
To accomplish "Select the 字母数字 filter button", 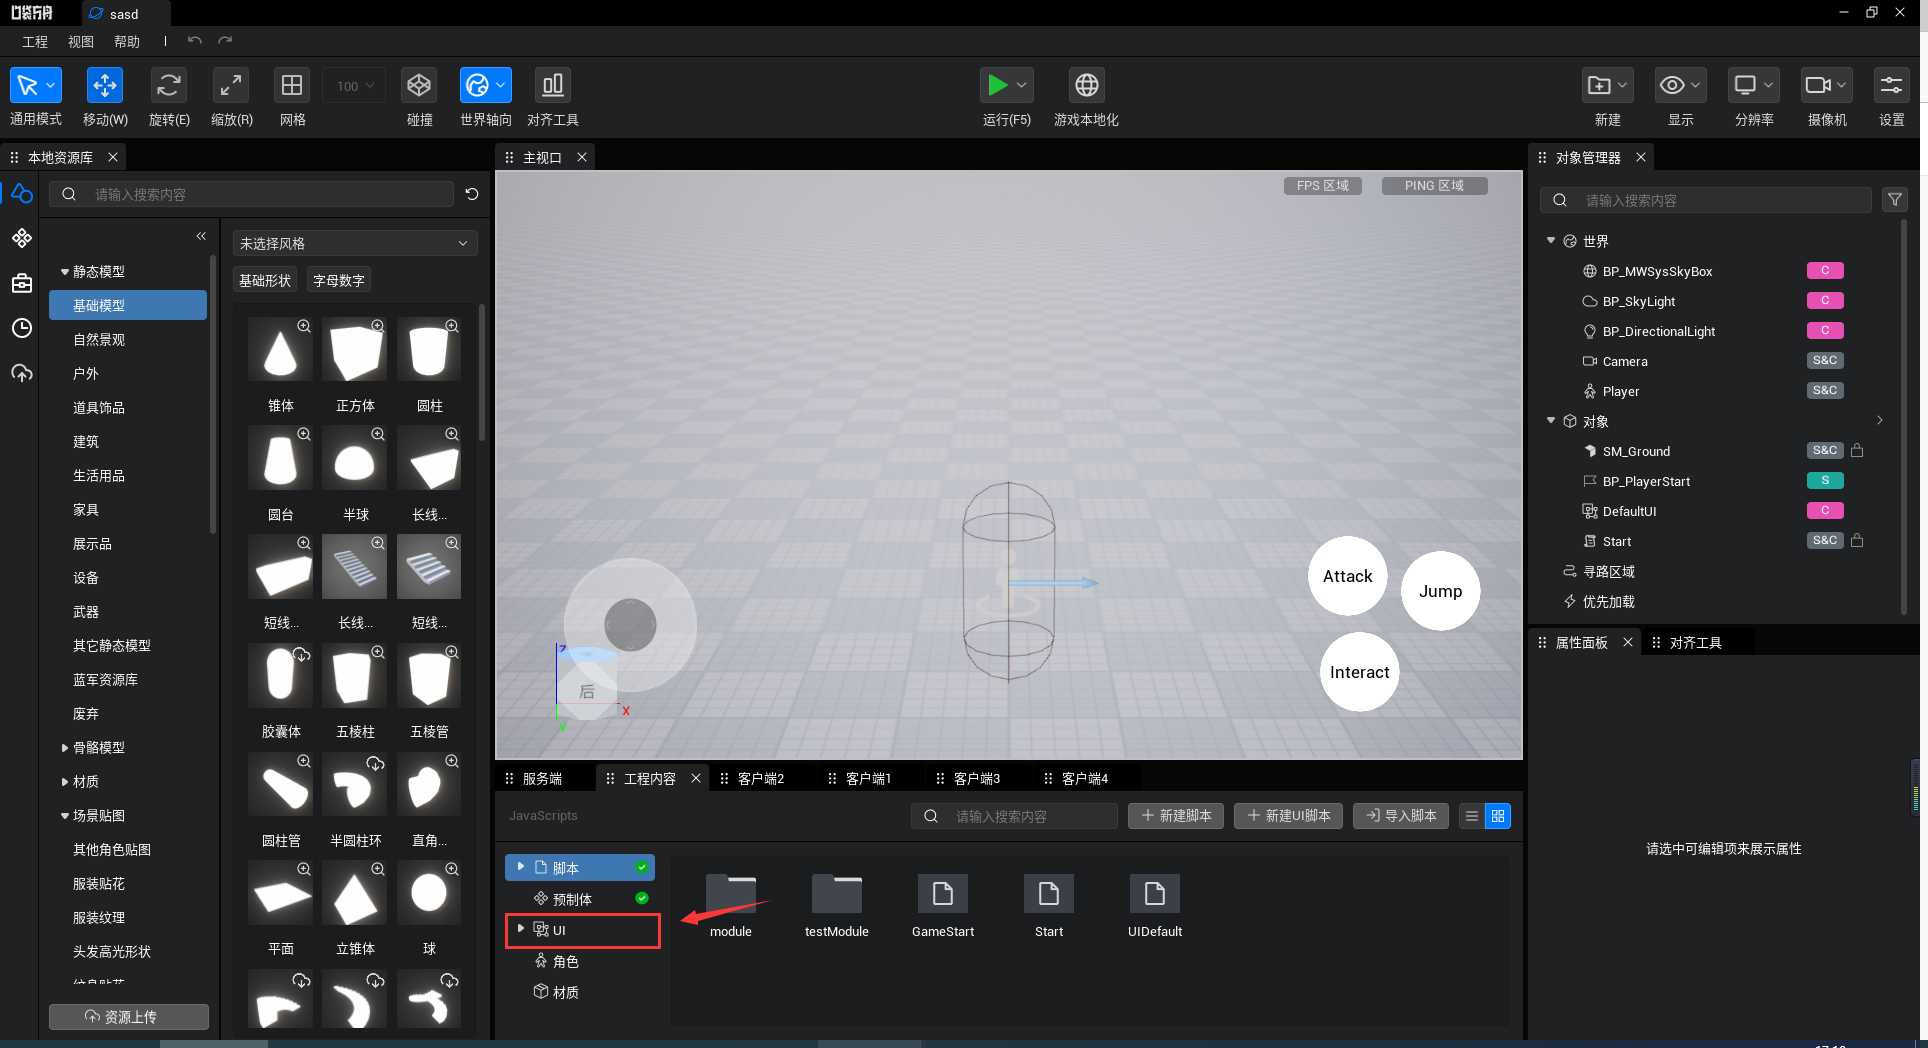I will pyautogui.click(x=339, y=280).
